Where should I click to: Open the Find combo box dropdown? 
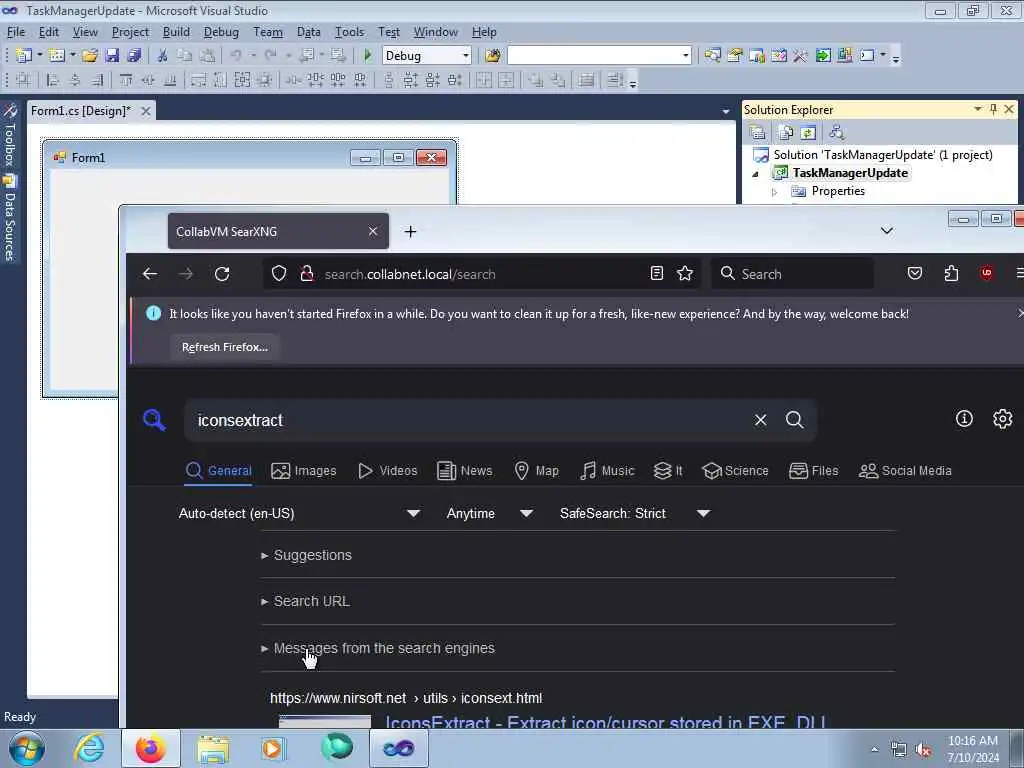click(685, 56)
